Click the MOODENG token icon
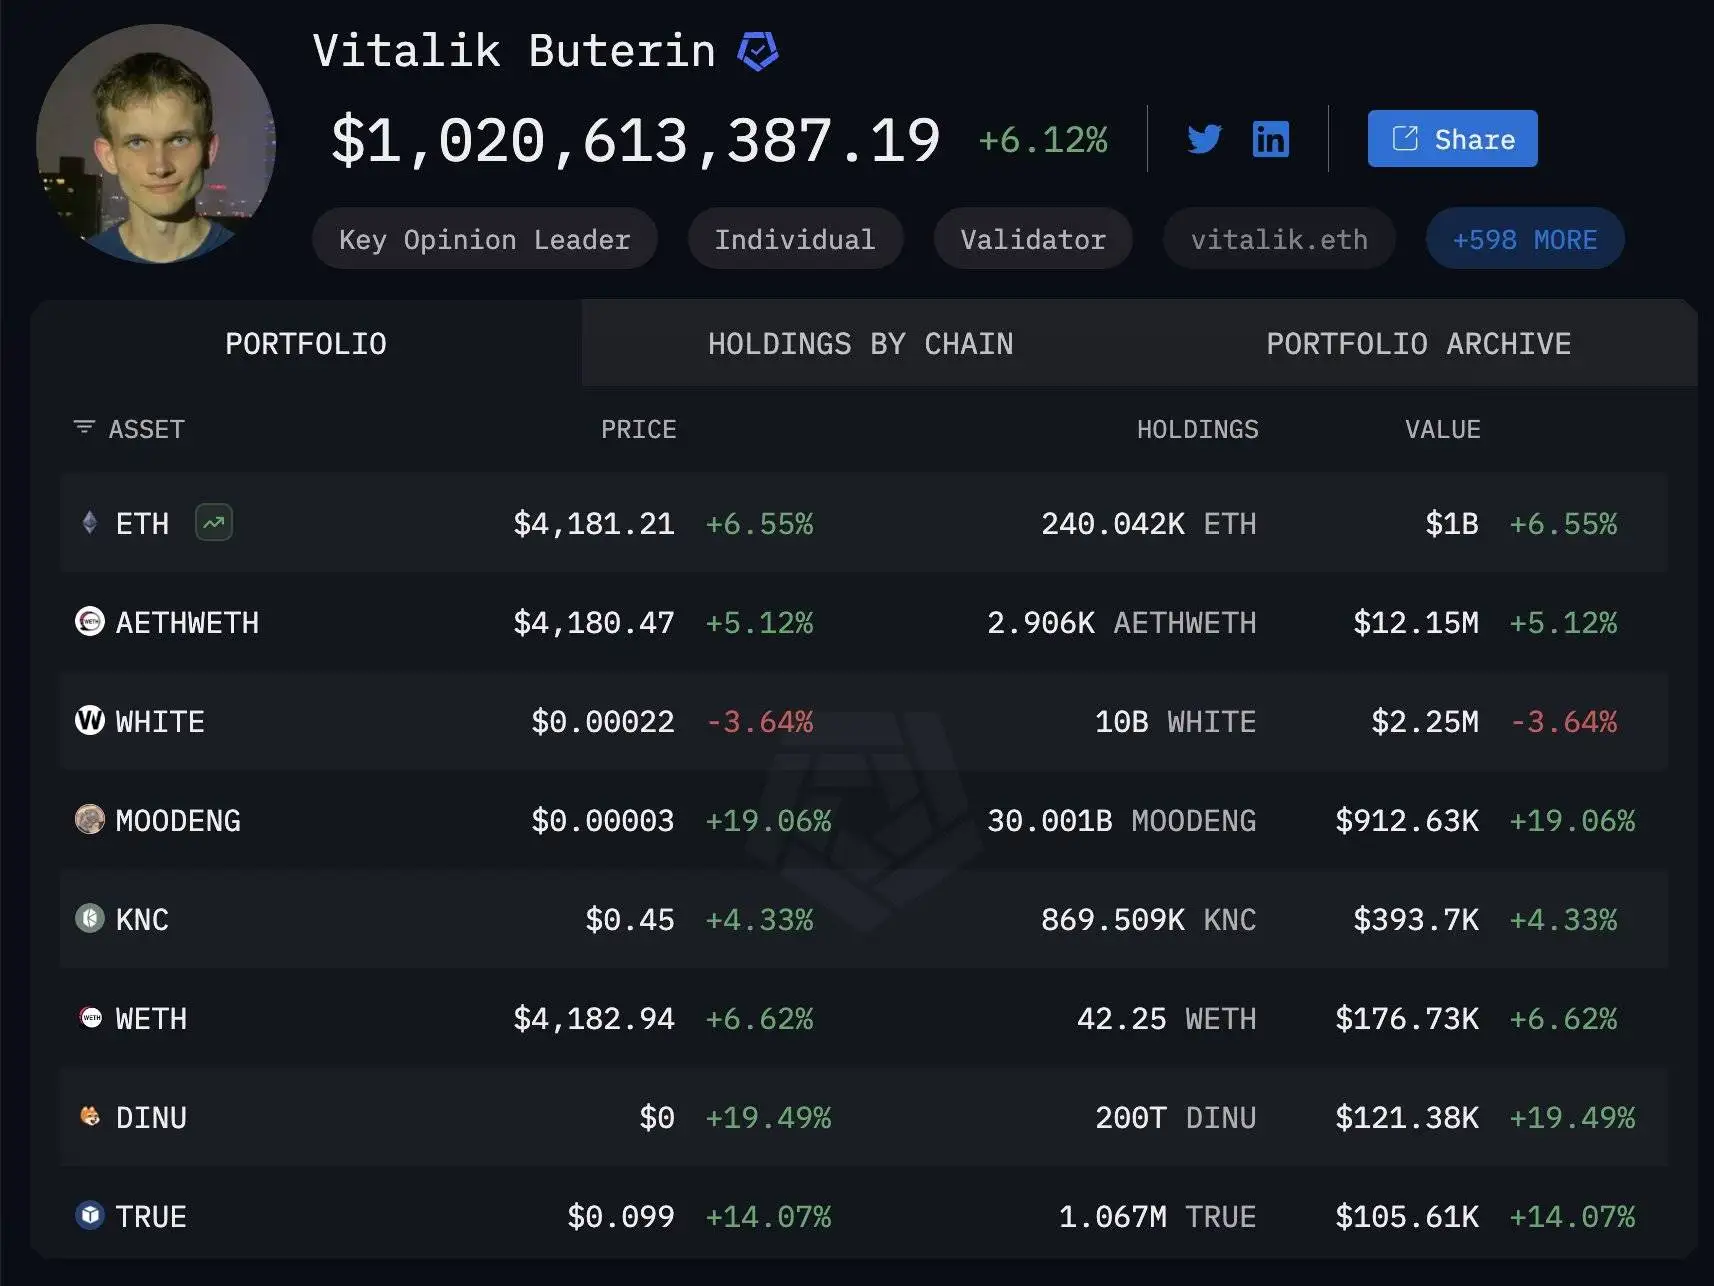The image size is (1714, 1286). click(89, 820)
